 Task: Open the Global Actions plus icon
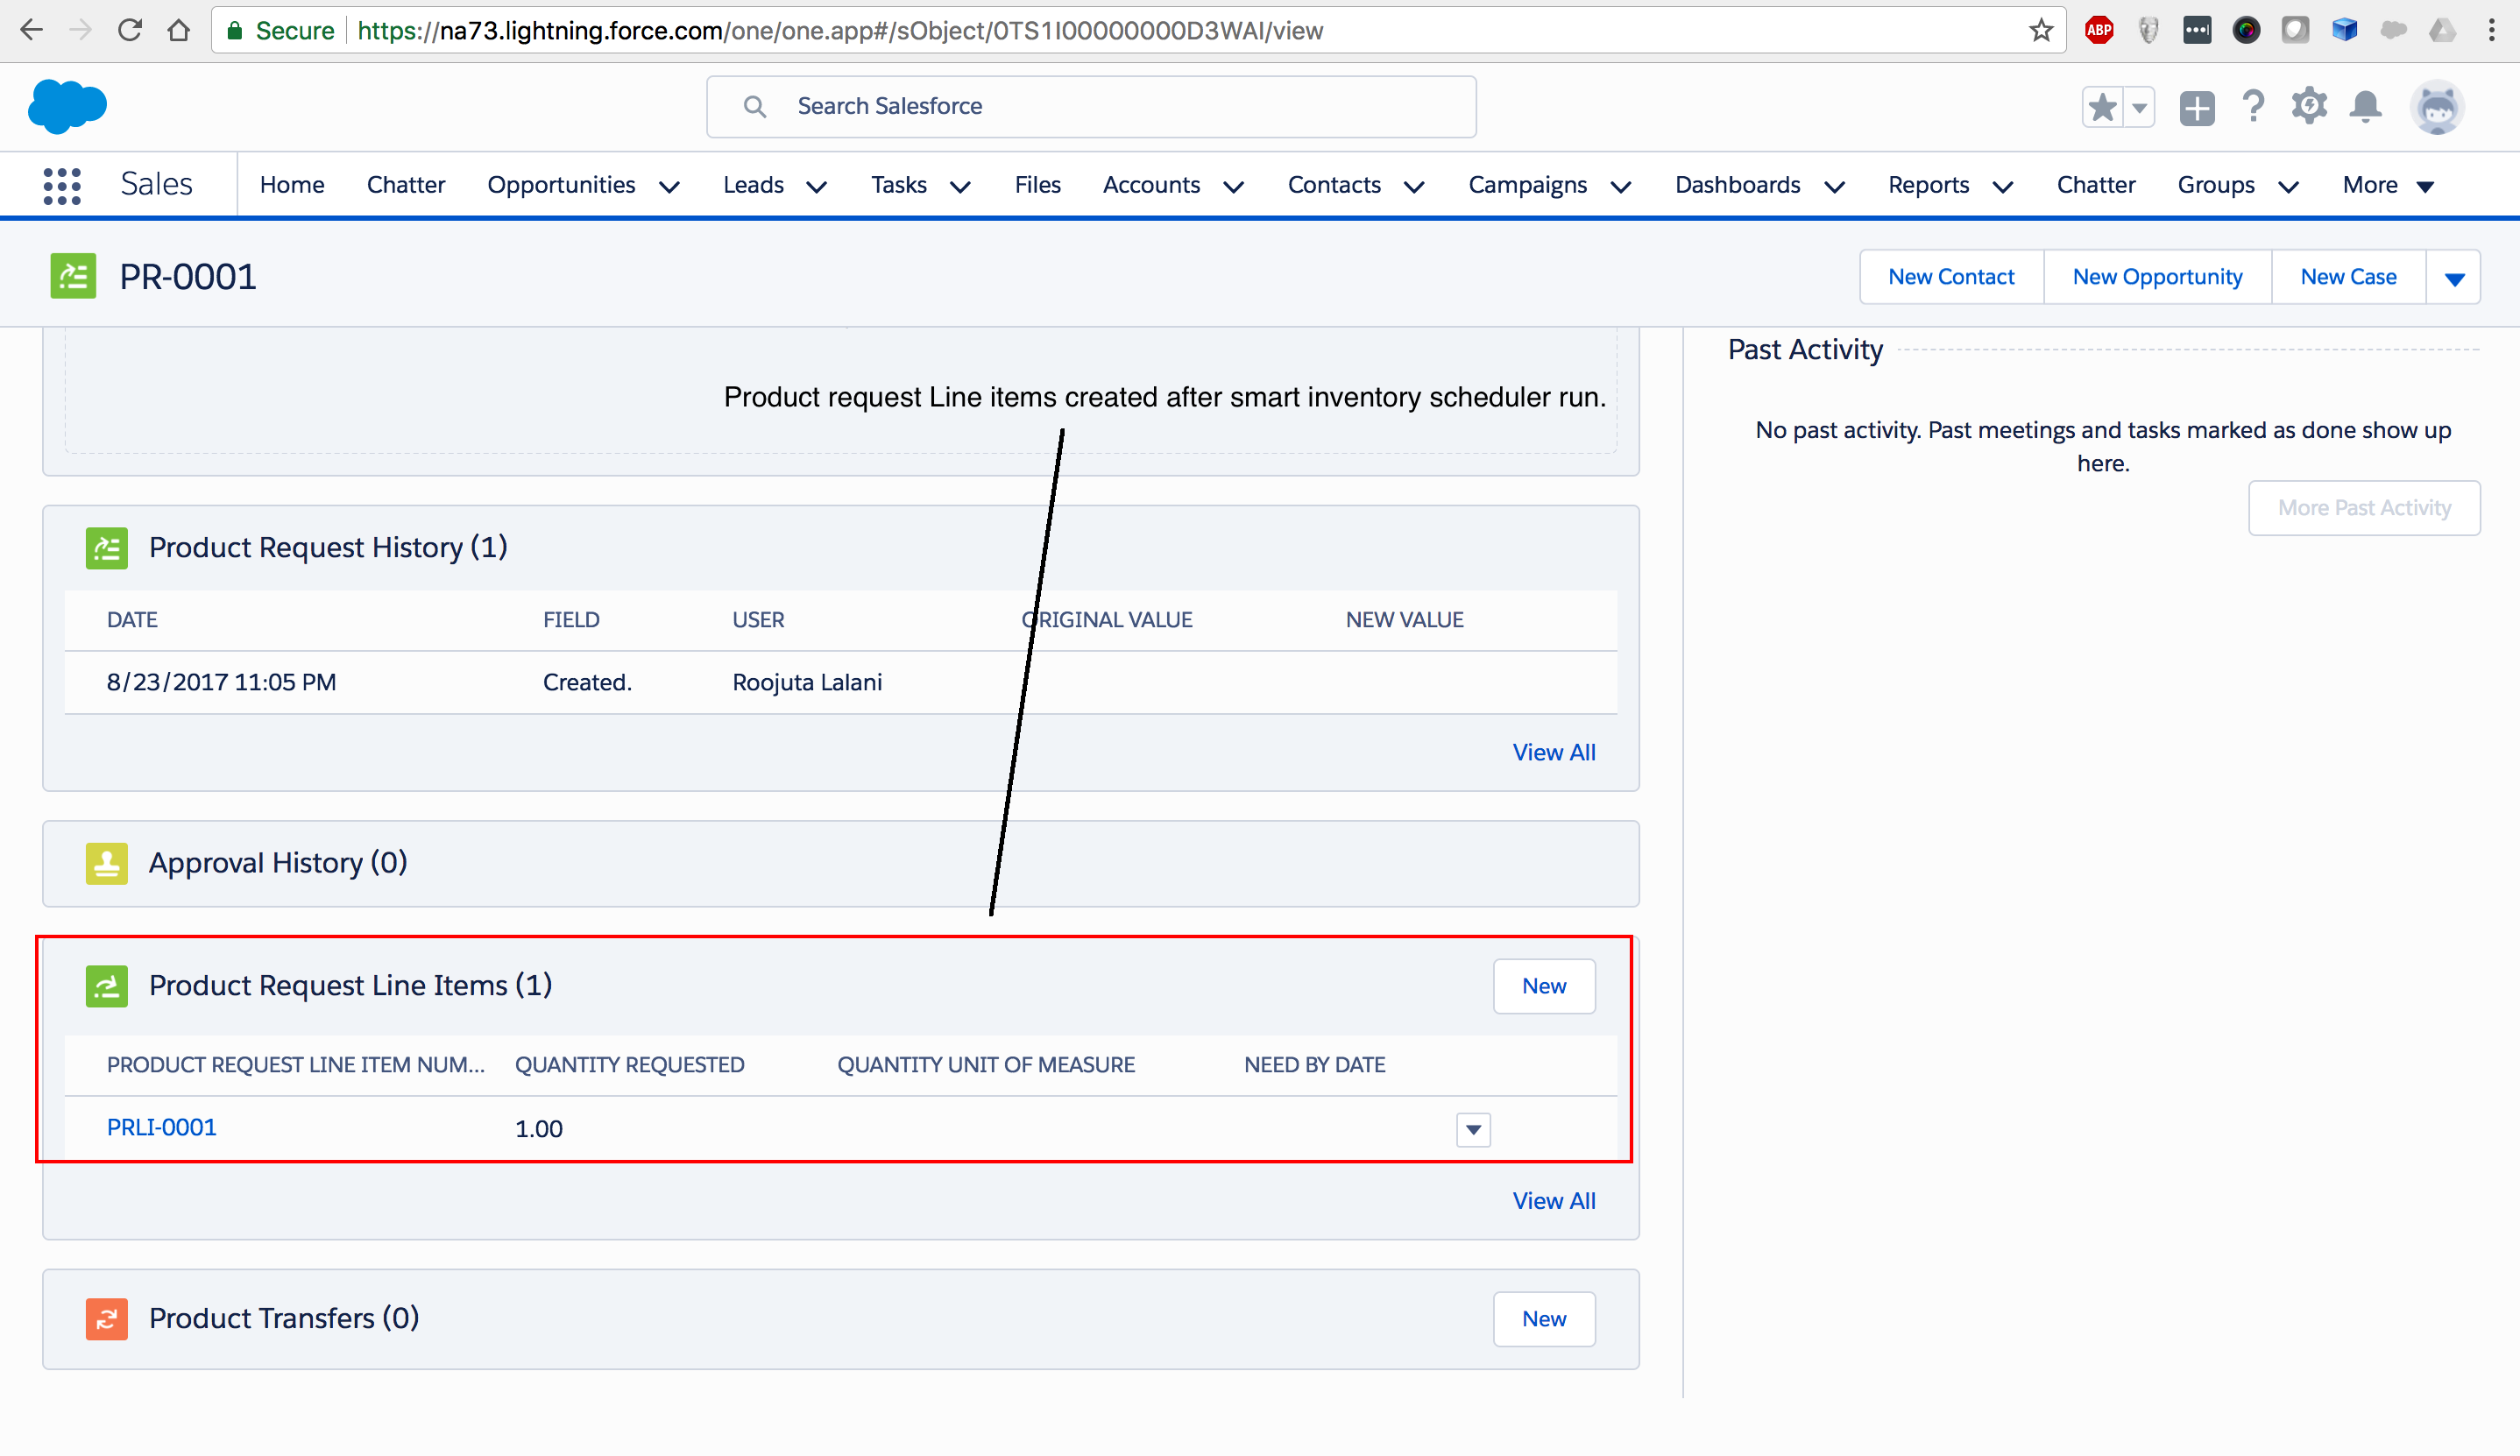pos(2197,107)
